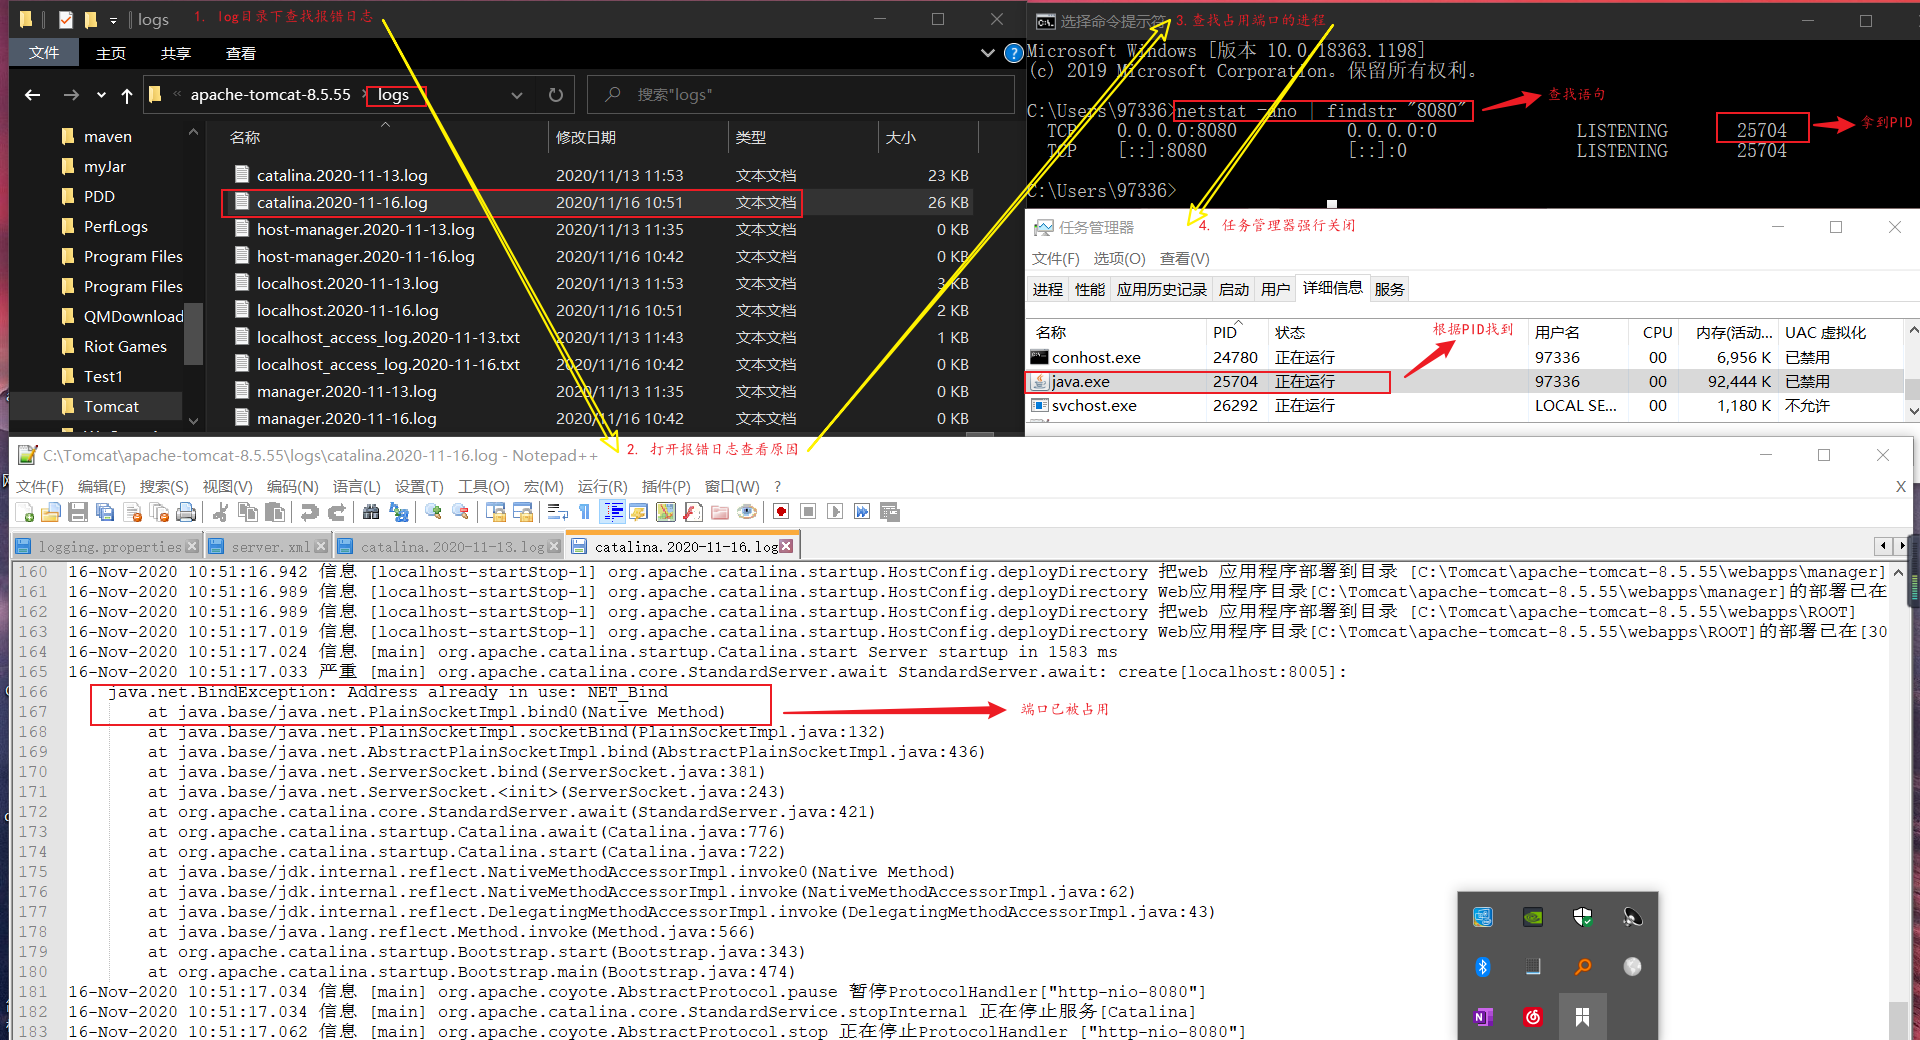Toggle the indent guide in Notepad++
Image resolution: width=1920 pixels, height=1040 pixels.
pyautogui.click(x=612, y=512)
